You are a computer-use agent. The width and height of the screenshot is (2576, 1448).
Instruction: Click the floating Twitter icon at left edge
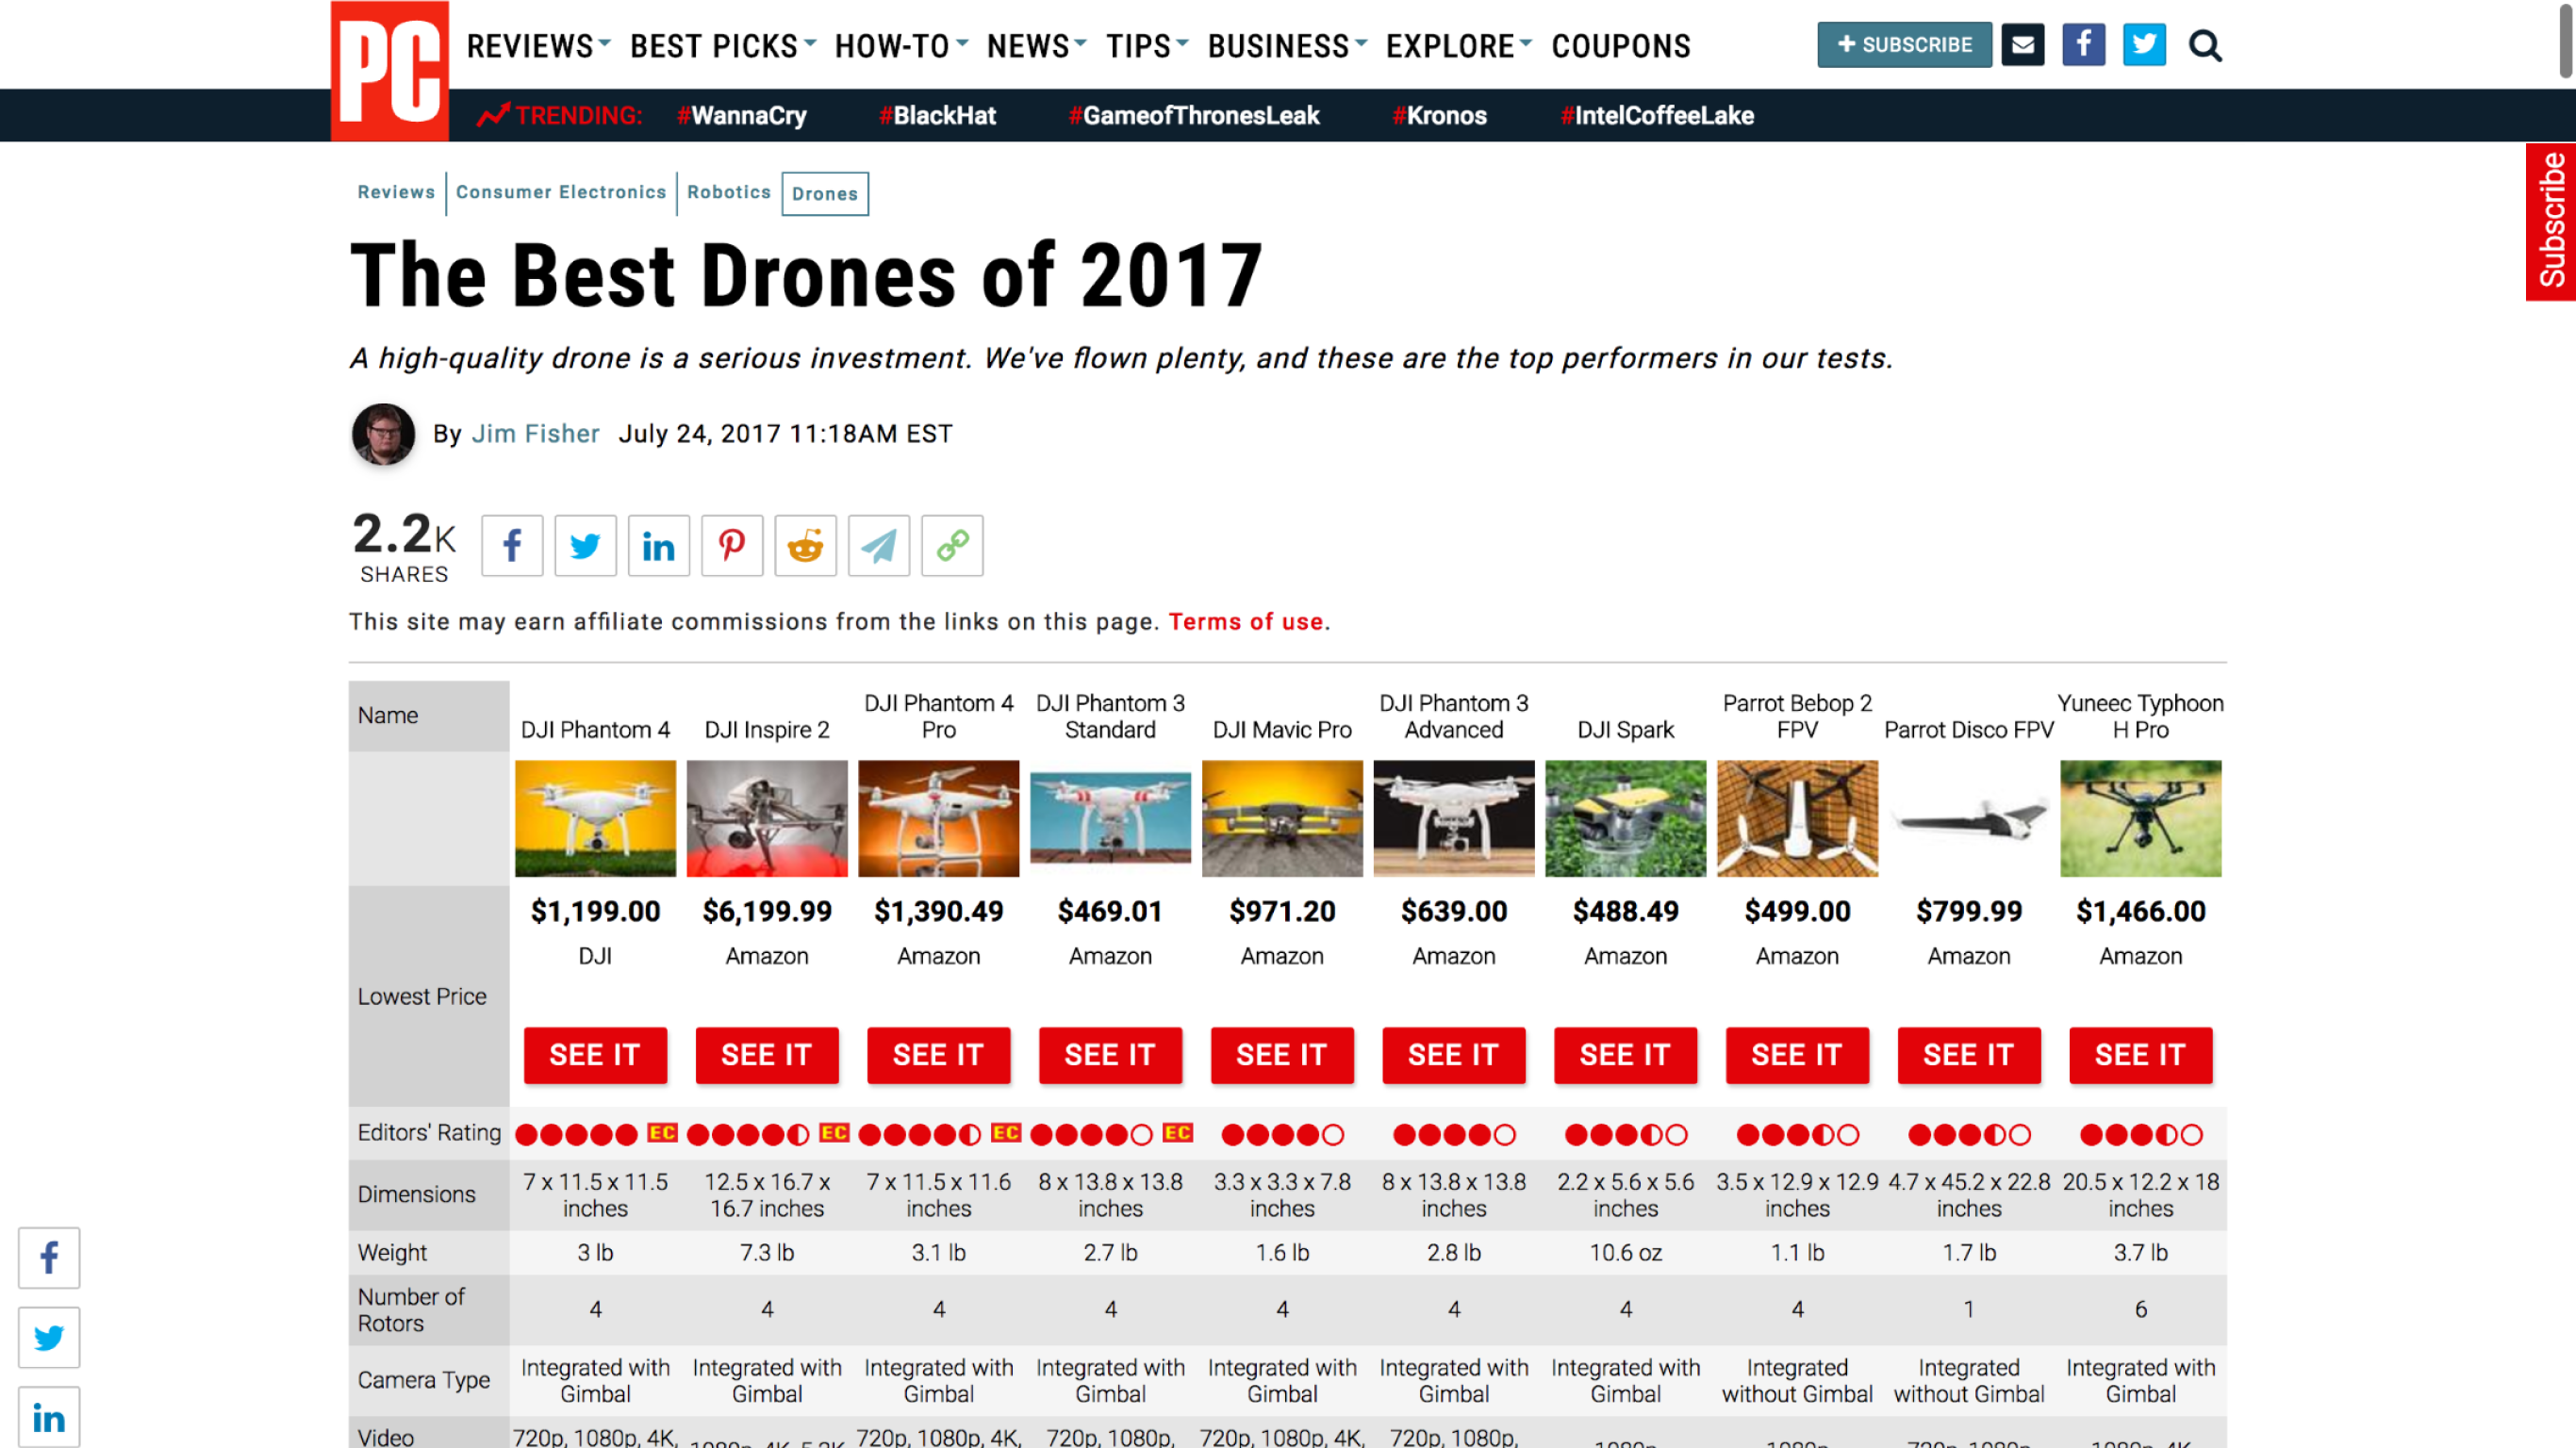click(x=49, y=1337)
